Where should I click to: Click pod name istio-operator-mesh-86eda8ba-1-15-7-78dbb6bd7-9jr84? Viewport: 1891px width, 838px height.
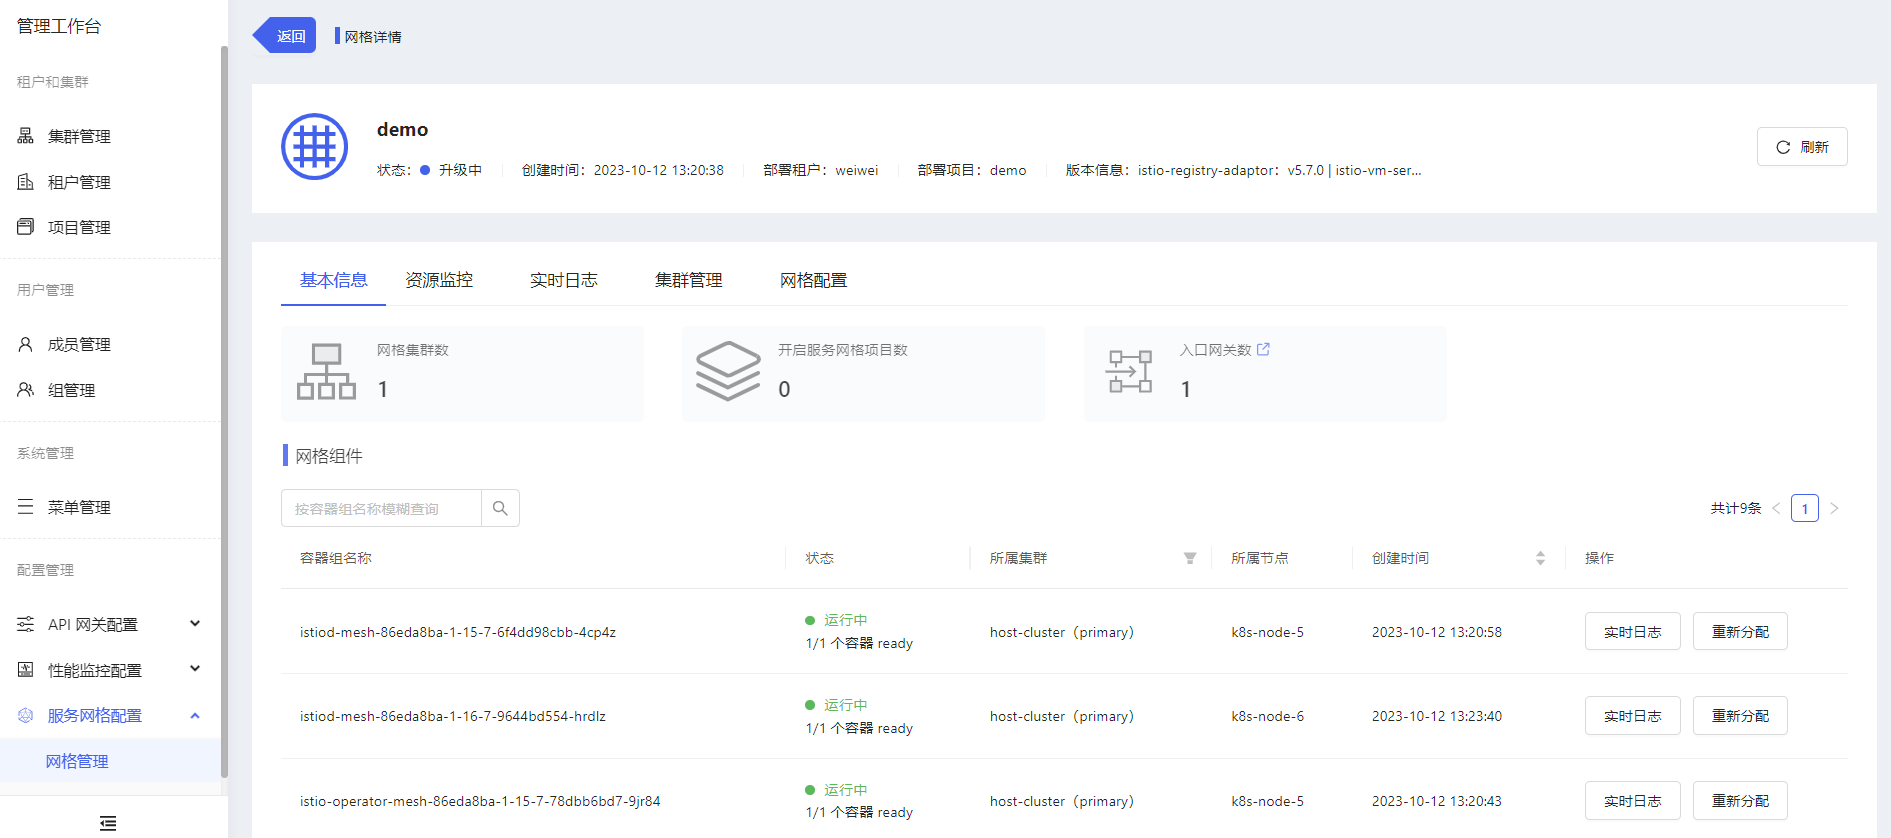(x=480, y=801)
